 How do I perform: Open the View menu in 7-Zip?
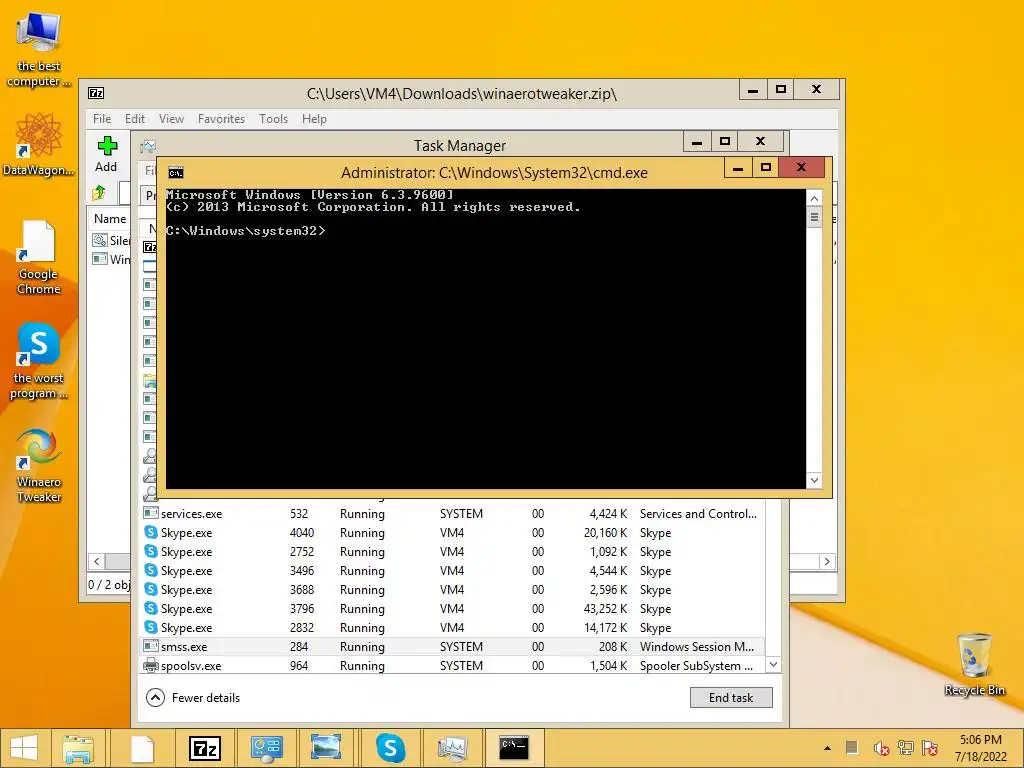171,119
